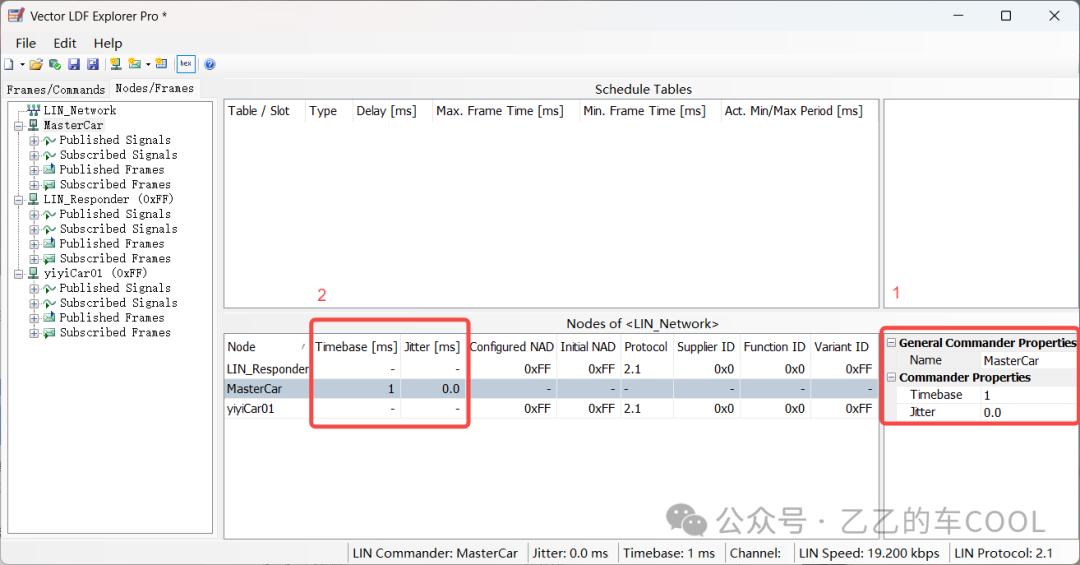
Task: Click Published Signals icon under yiyiCar01
Action: (49, 289)
